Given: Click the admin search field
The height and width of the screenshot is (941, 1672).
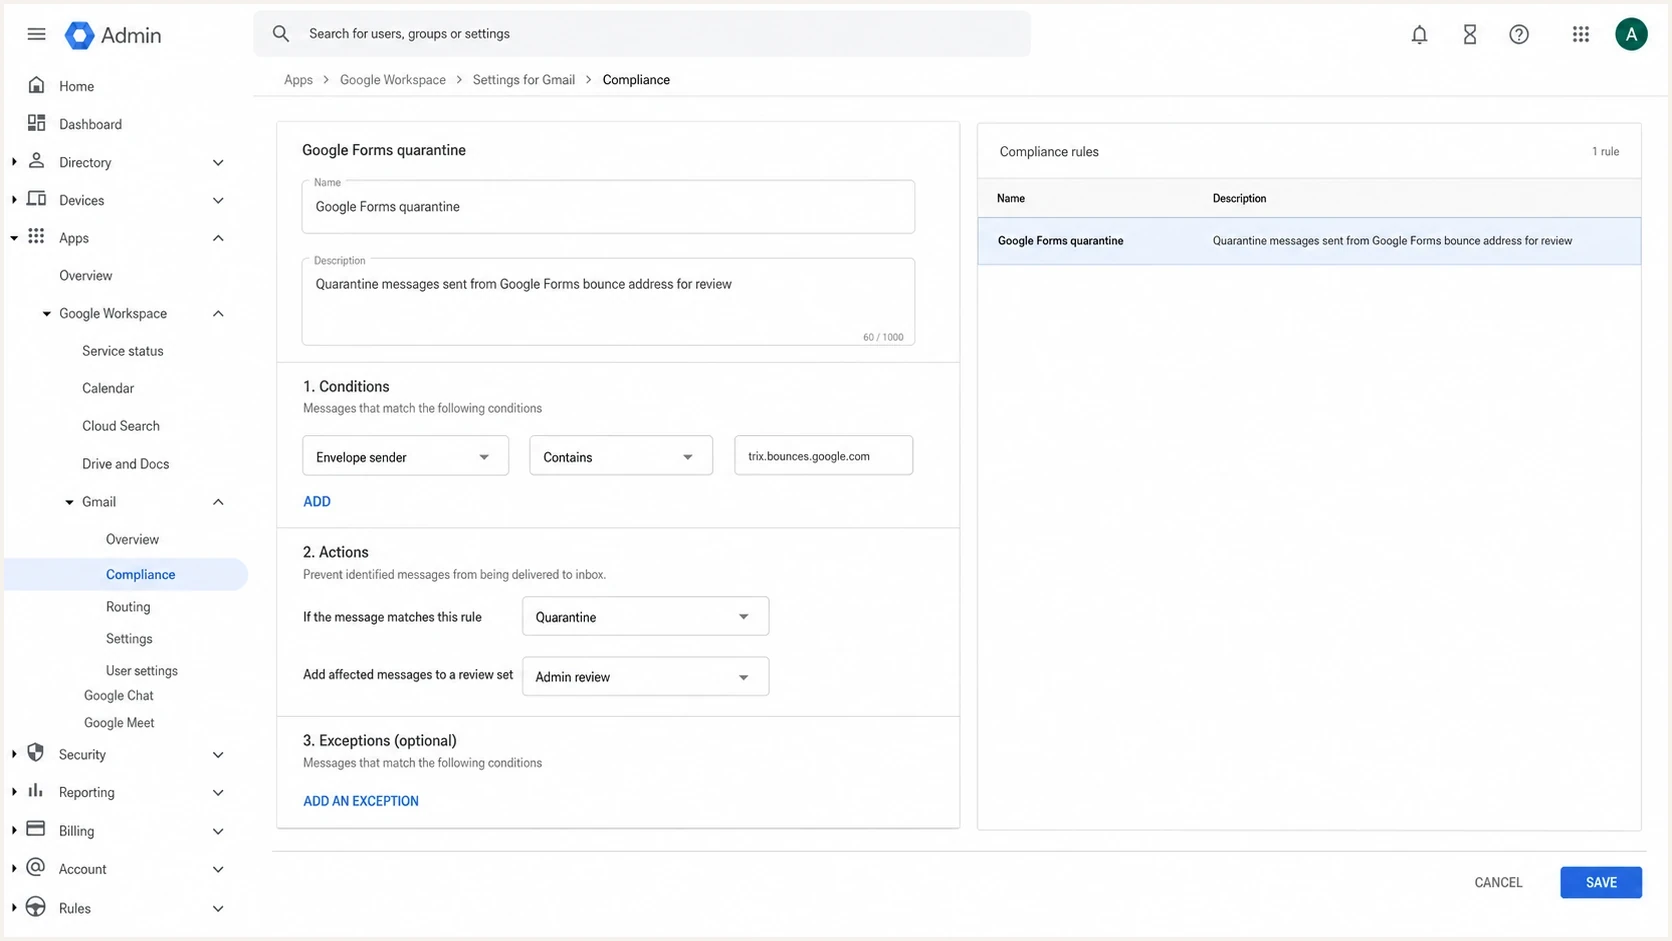Looking at the screenshot, I should 642,34.
